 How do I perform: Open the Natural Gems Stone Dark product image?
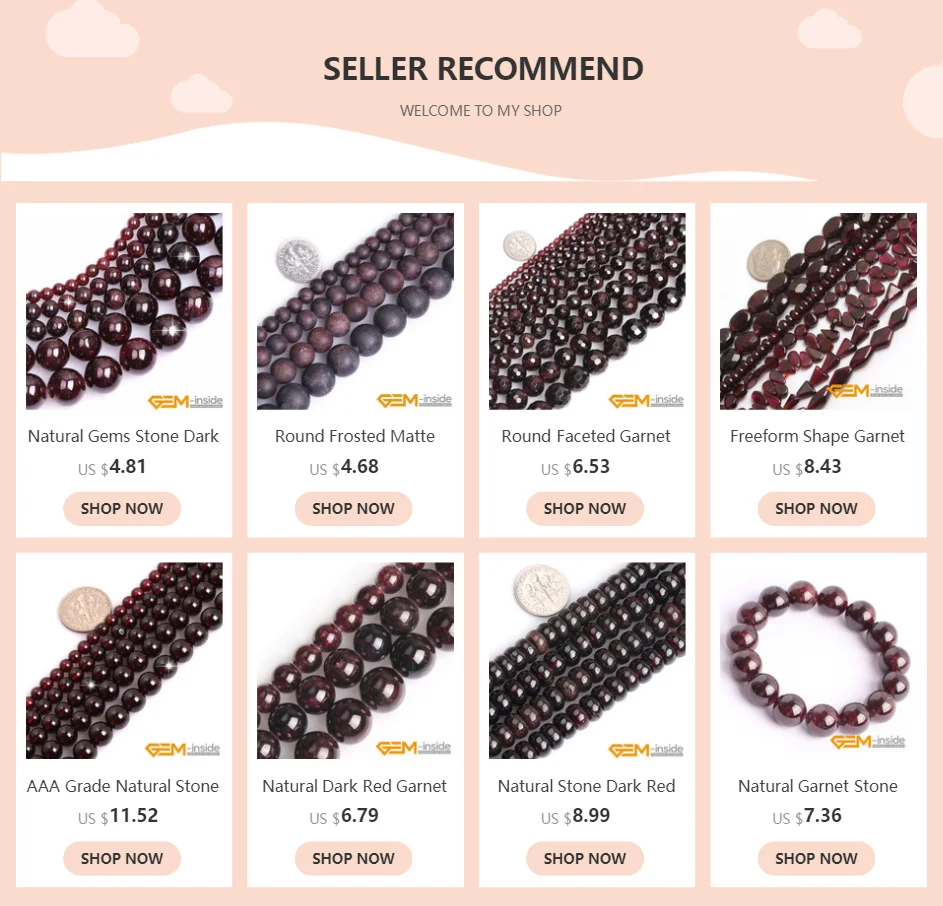[x=124, y=311]
